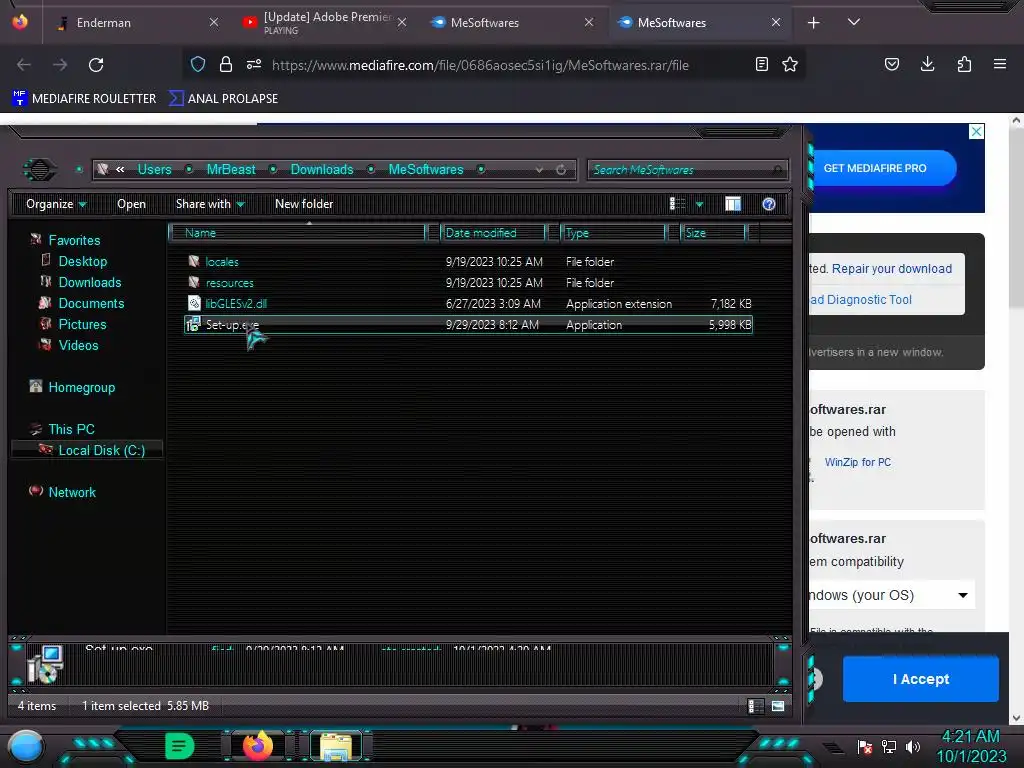Screen dimensions: 1024x768
Task: Open the Firefox extensions puzzle icon
Action: tap(964, 64)
